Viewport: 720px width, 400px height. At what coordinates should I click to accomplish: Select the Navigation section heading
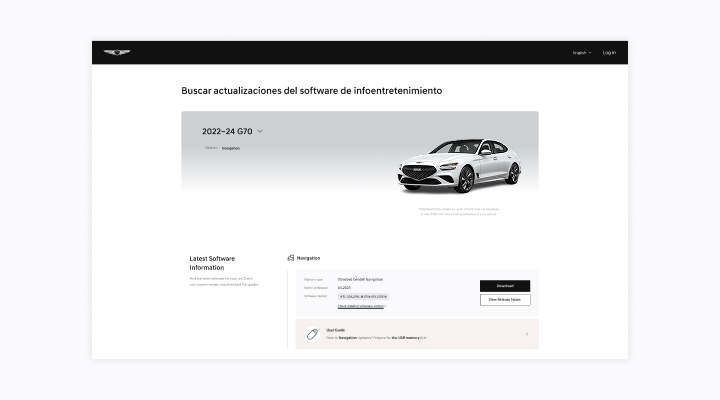(308, 258)
